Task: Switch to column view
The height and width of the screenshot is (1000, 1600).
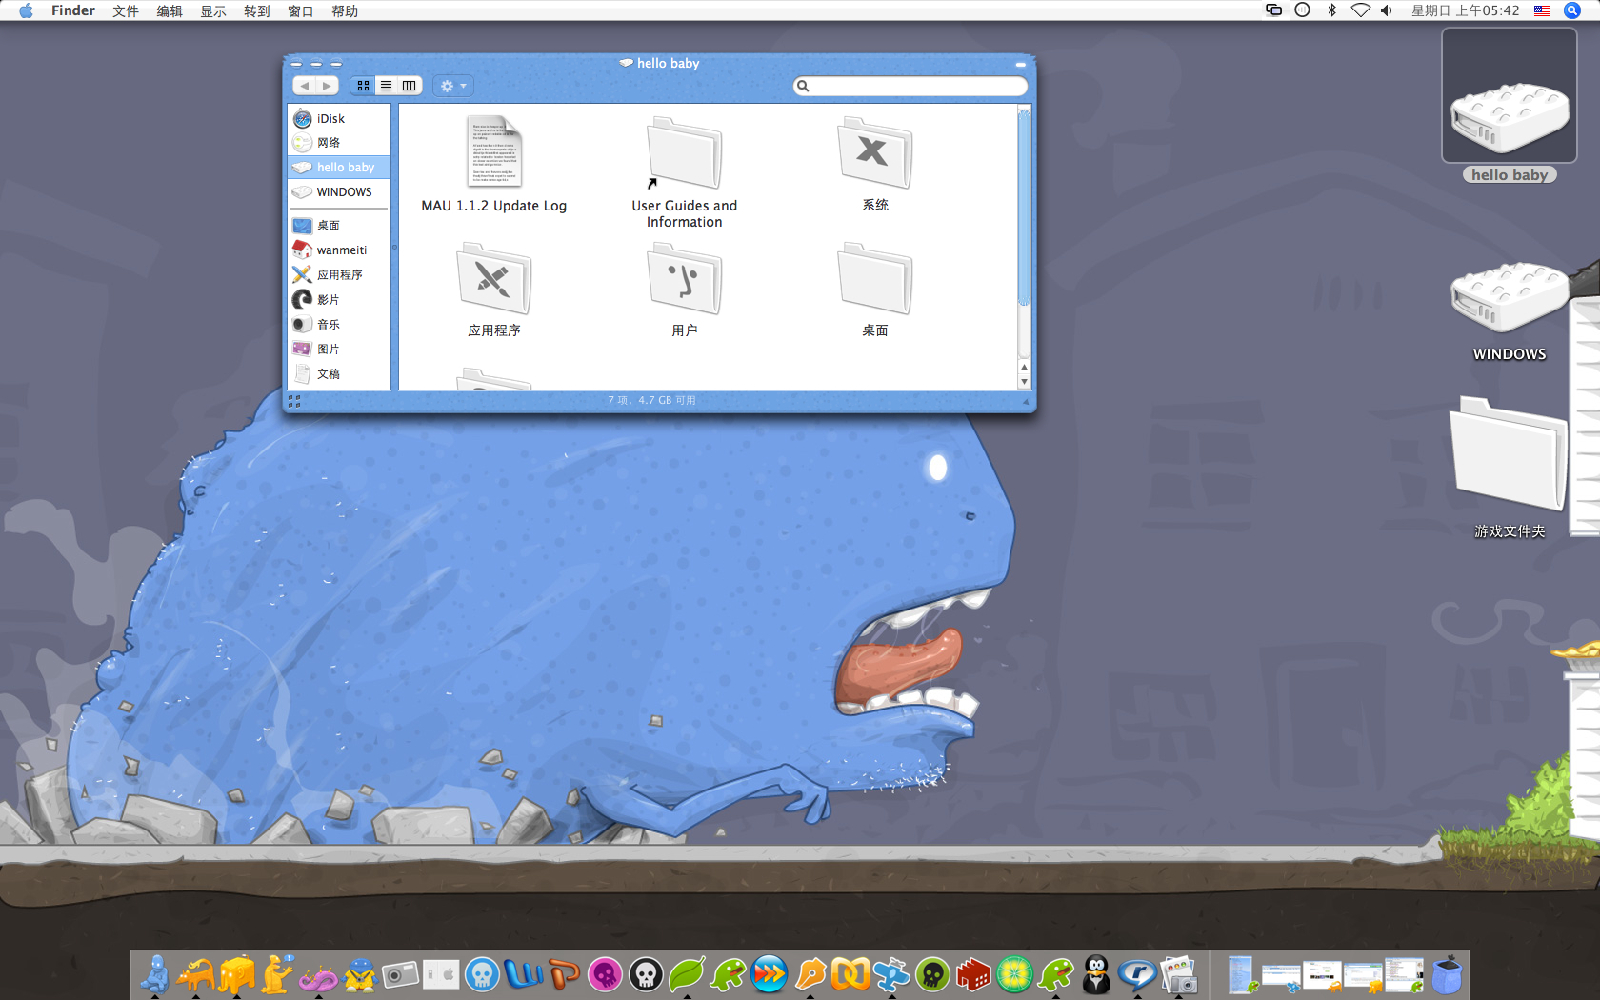Action: pyautogui.click(x=409, y=86)
